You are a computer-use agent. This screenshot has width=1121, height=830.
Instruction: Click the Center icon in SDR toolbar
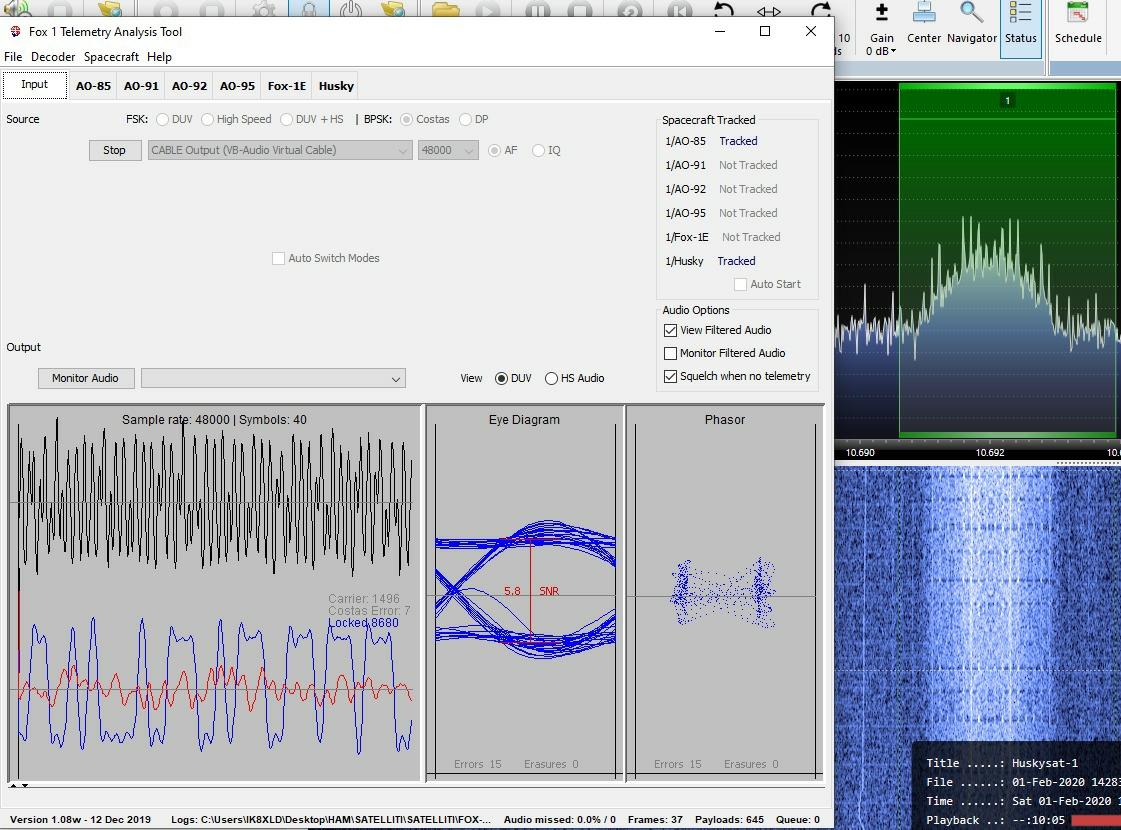click(924, 23)
